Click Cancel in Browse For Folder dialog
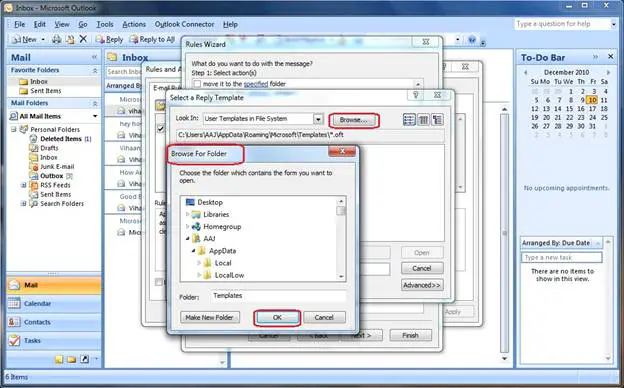 click(x=324, y=317)
